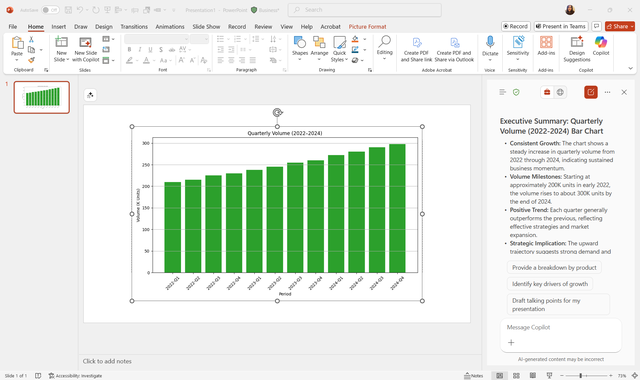The height and width of the screenshot is (380, 640).
Task: Click the Copilot web globe icon
Action: tap(560, 92)
